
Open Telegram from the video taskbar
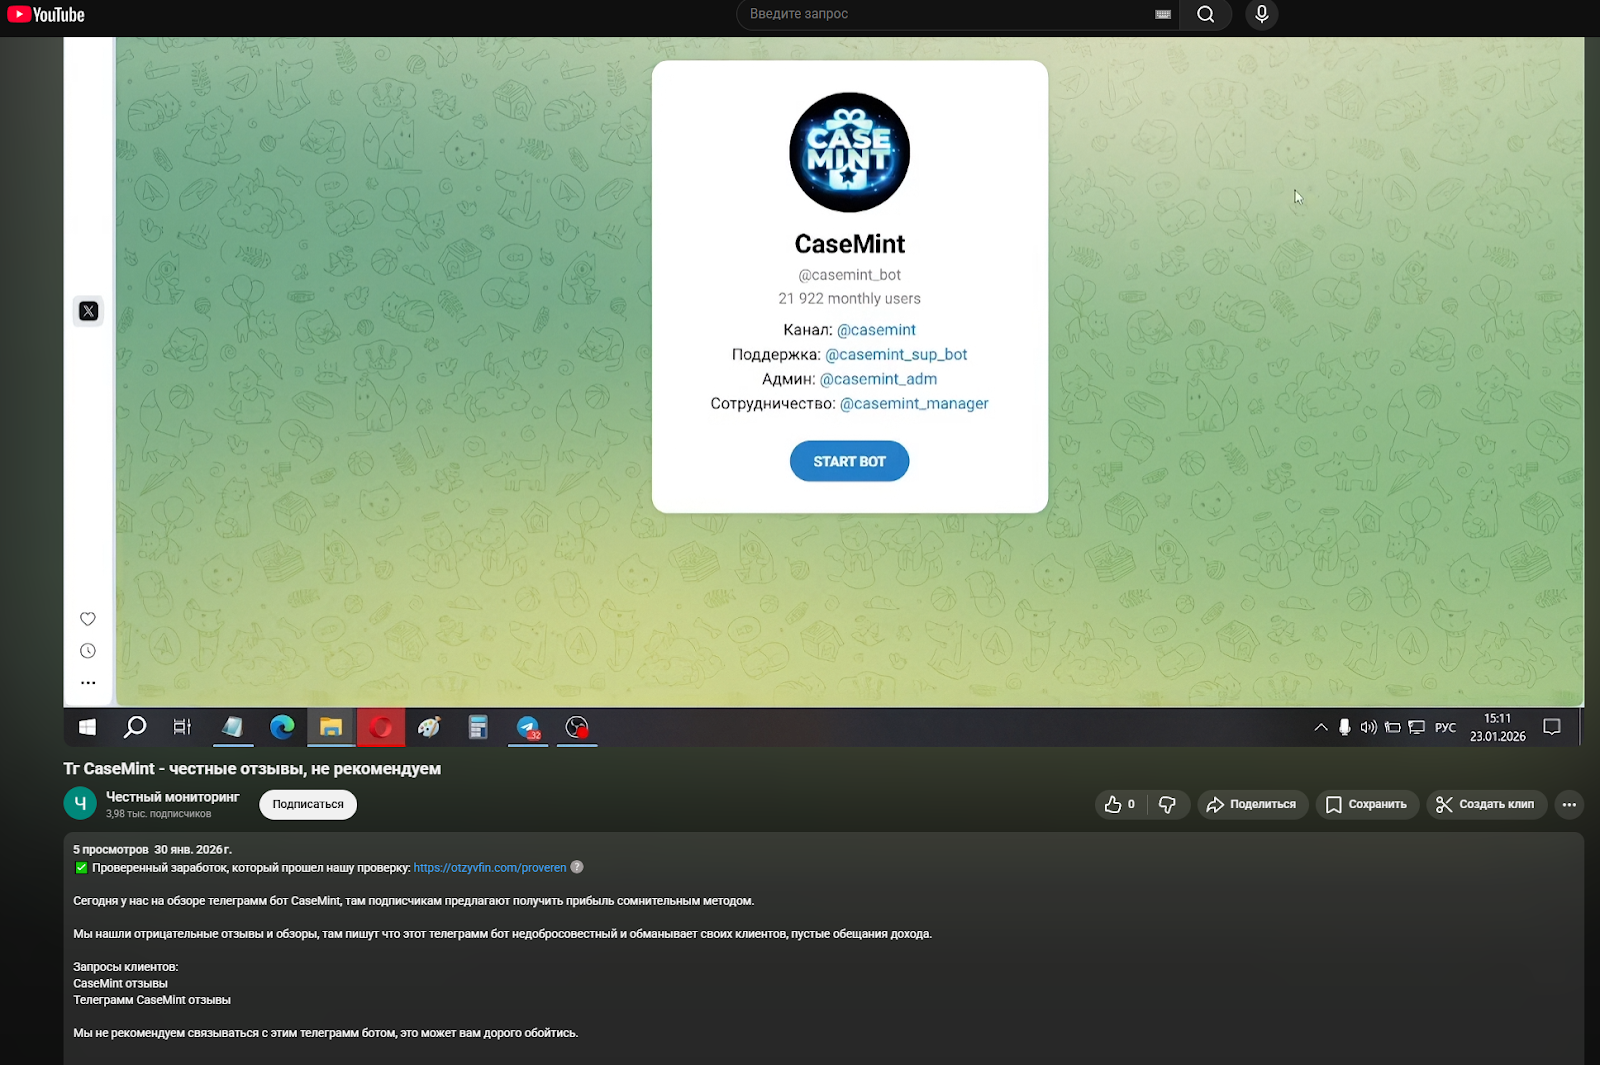(x=528, y=727)
